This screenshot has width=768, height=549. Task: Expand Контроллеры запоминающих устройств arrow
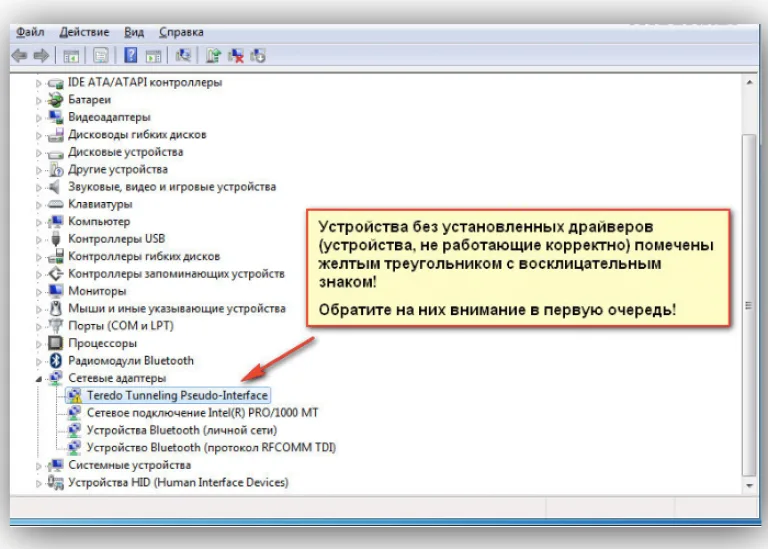[38, 274]
